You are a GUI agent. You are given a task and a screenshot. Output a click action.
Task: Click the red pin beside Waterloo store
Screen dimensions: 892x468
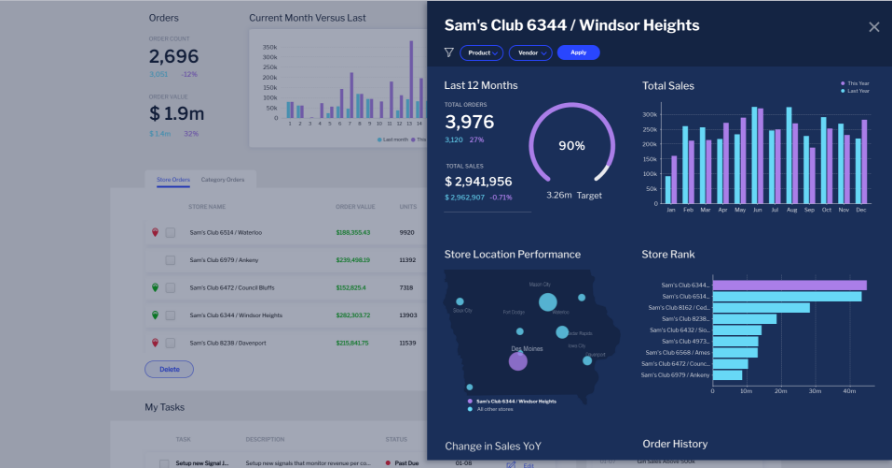point(155,232)
